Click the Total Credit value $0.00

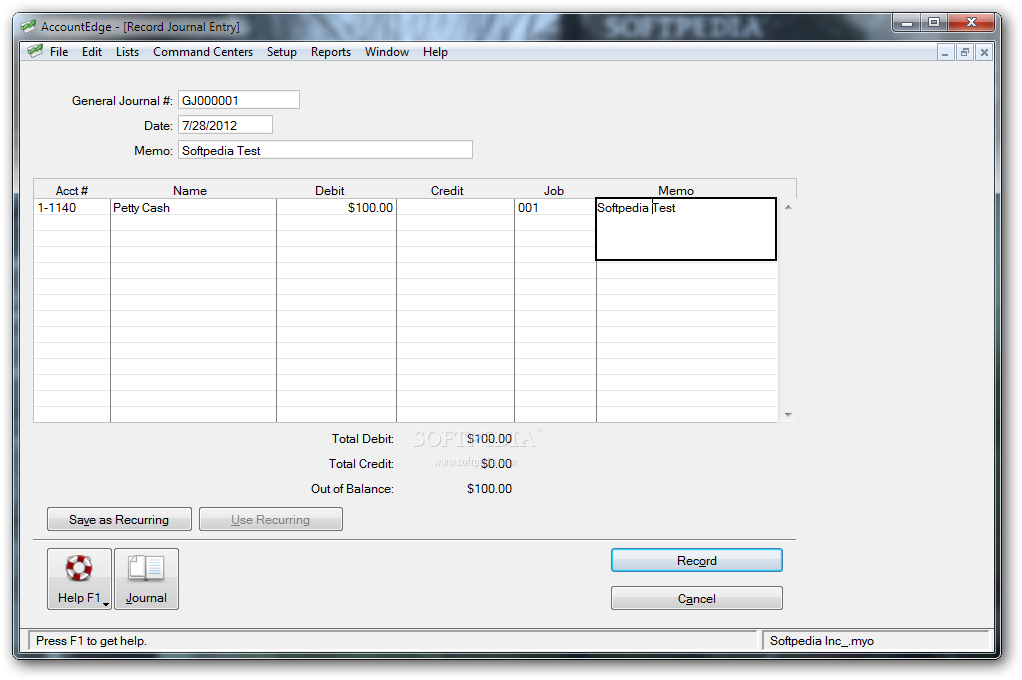(x=496, y=464)
